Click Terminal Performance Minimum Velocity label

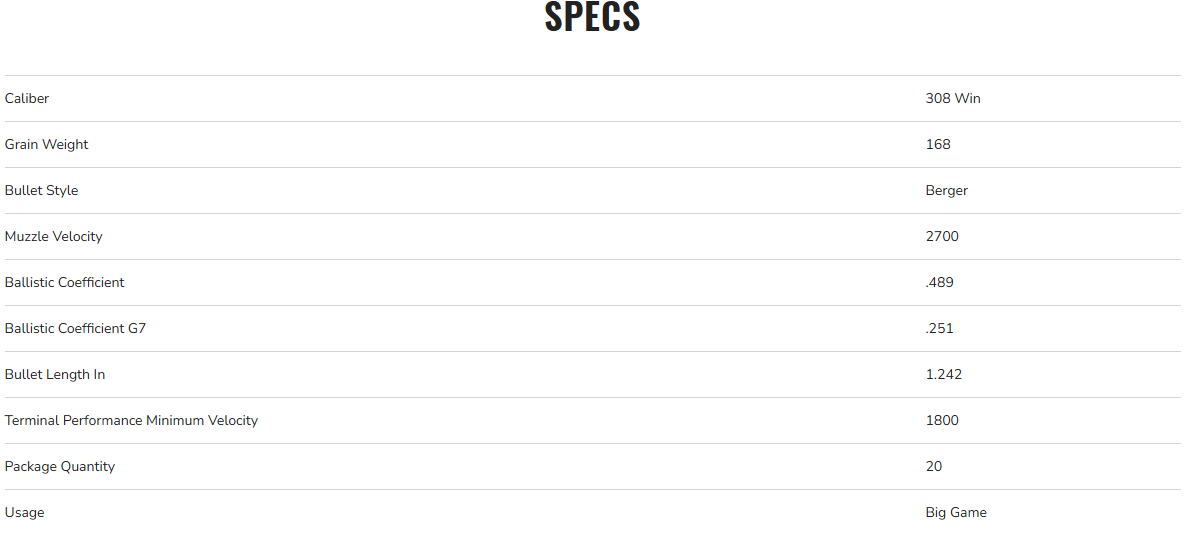click(131, 421)
